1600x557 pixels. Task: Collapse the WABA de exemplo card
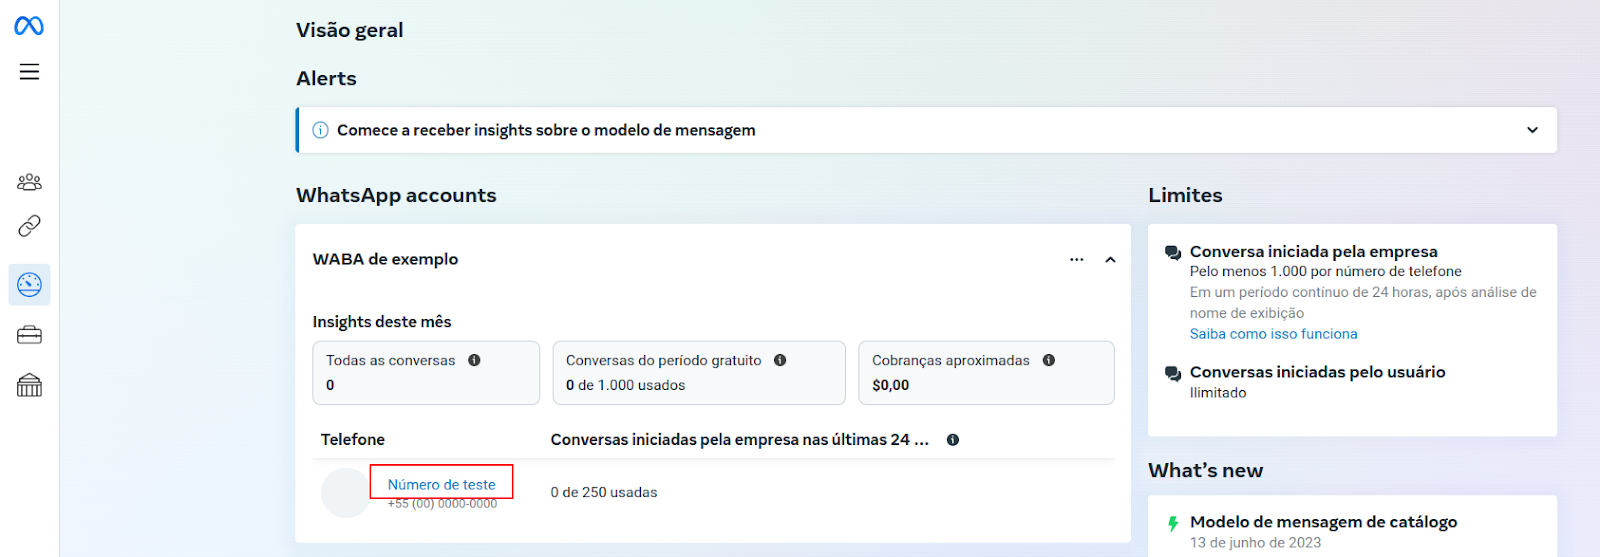[x=1110, y=259]
